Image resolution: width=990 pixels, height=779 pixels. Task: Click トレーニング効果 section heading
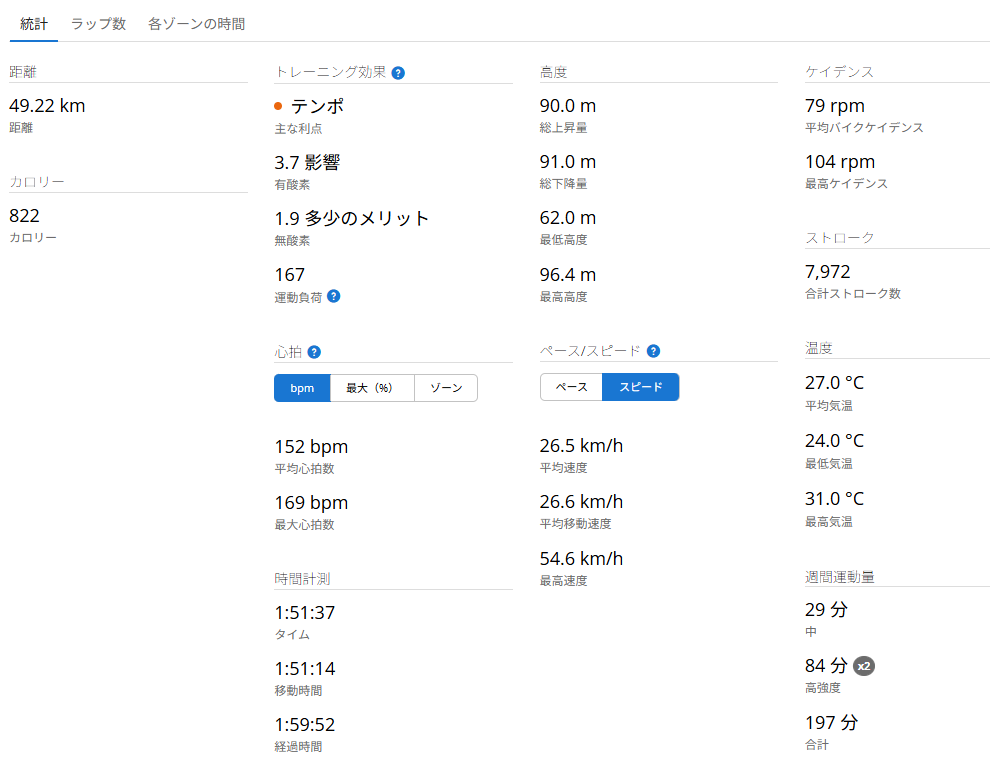click(x=330, y=73)
